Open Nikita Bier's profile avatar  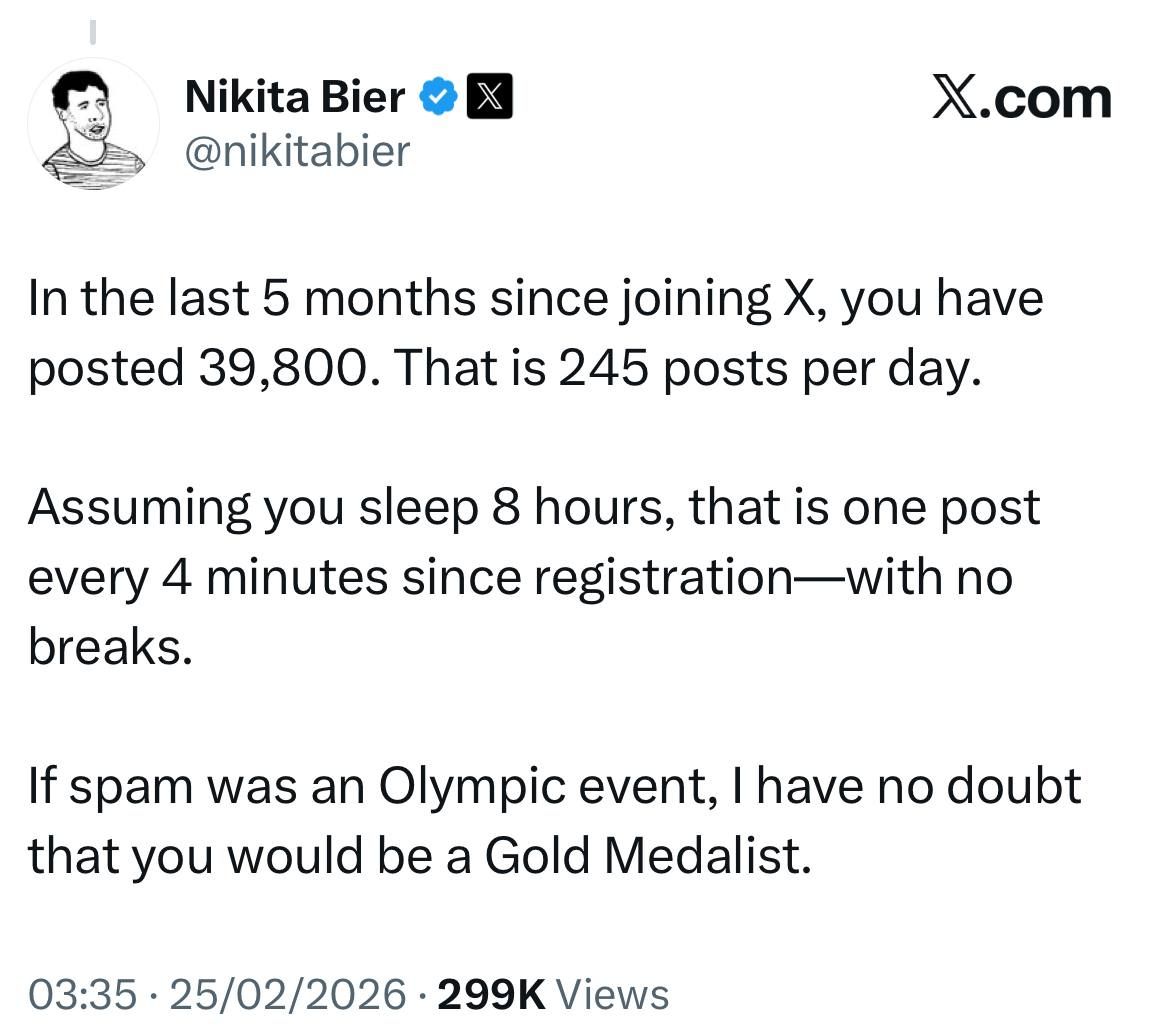click(93, 124)
